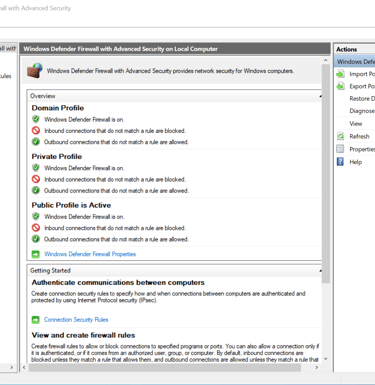Click the Private Profile heading
Image resolution: width=375 pixels, height=385 pixels.
coord(57,157)
